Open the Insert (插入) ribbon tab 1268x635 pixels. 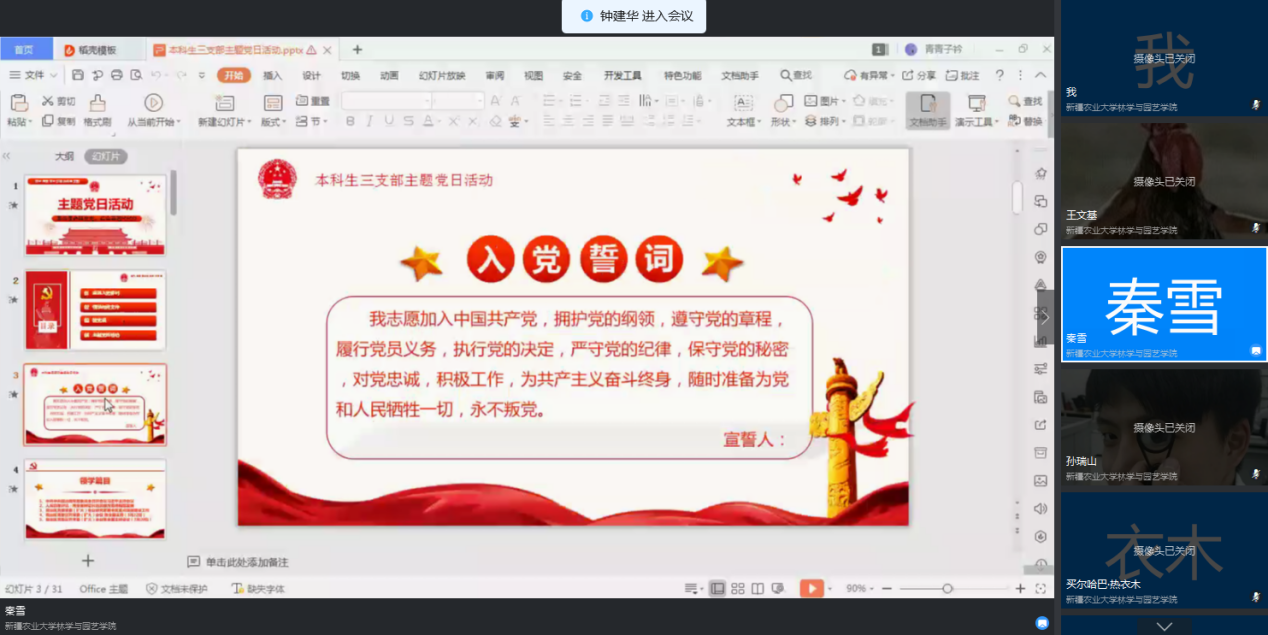point(272,75)
